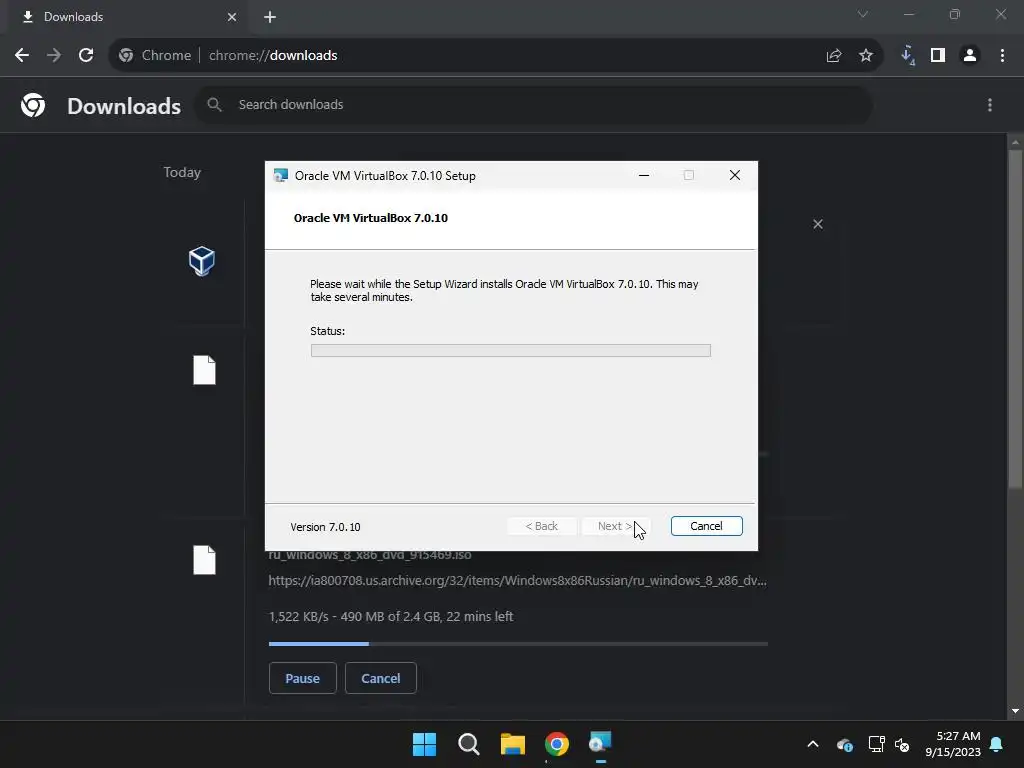Viewport: 1024px width, 768px height.
Task: Select the Downloads tab
Action: click(127, 17)
